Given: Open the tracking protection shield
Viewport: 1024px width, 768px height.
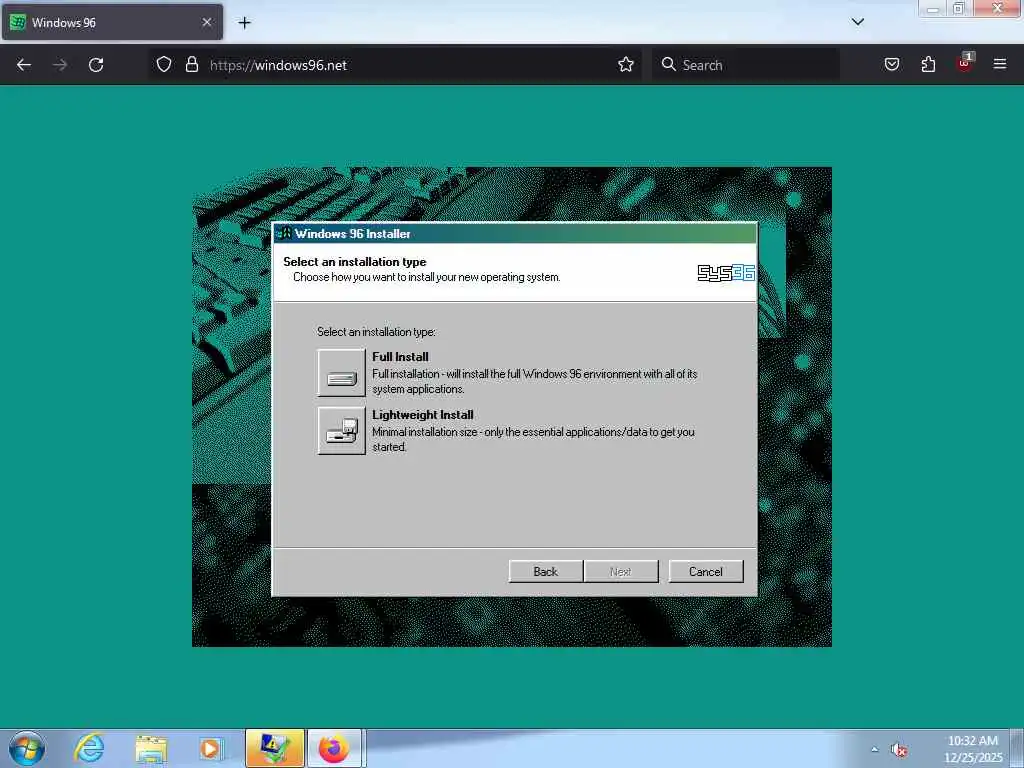Looking at the screenshot, I should [x=164, y=65].
